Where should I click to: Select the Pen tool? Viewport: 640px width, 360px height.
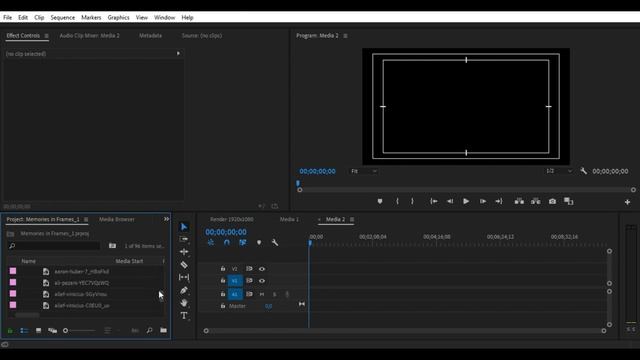[184, 290]
